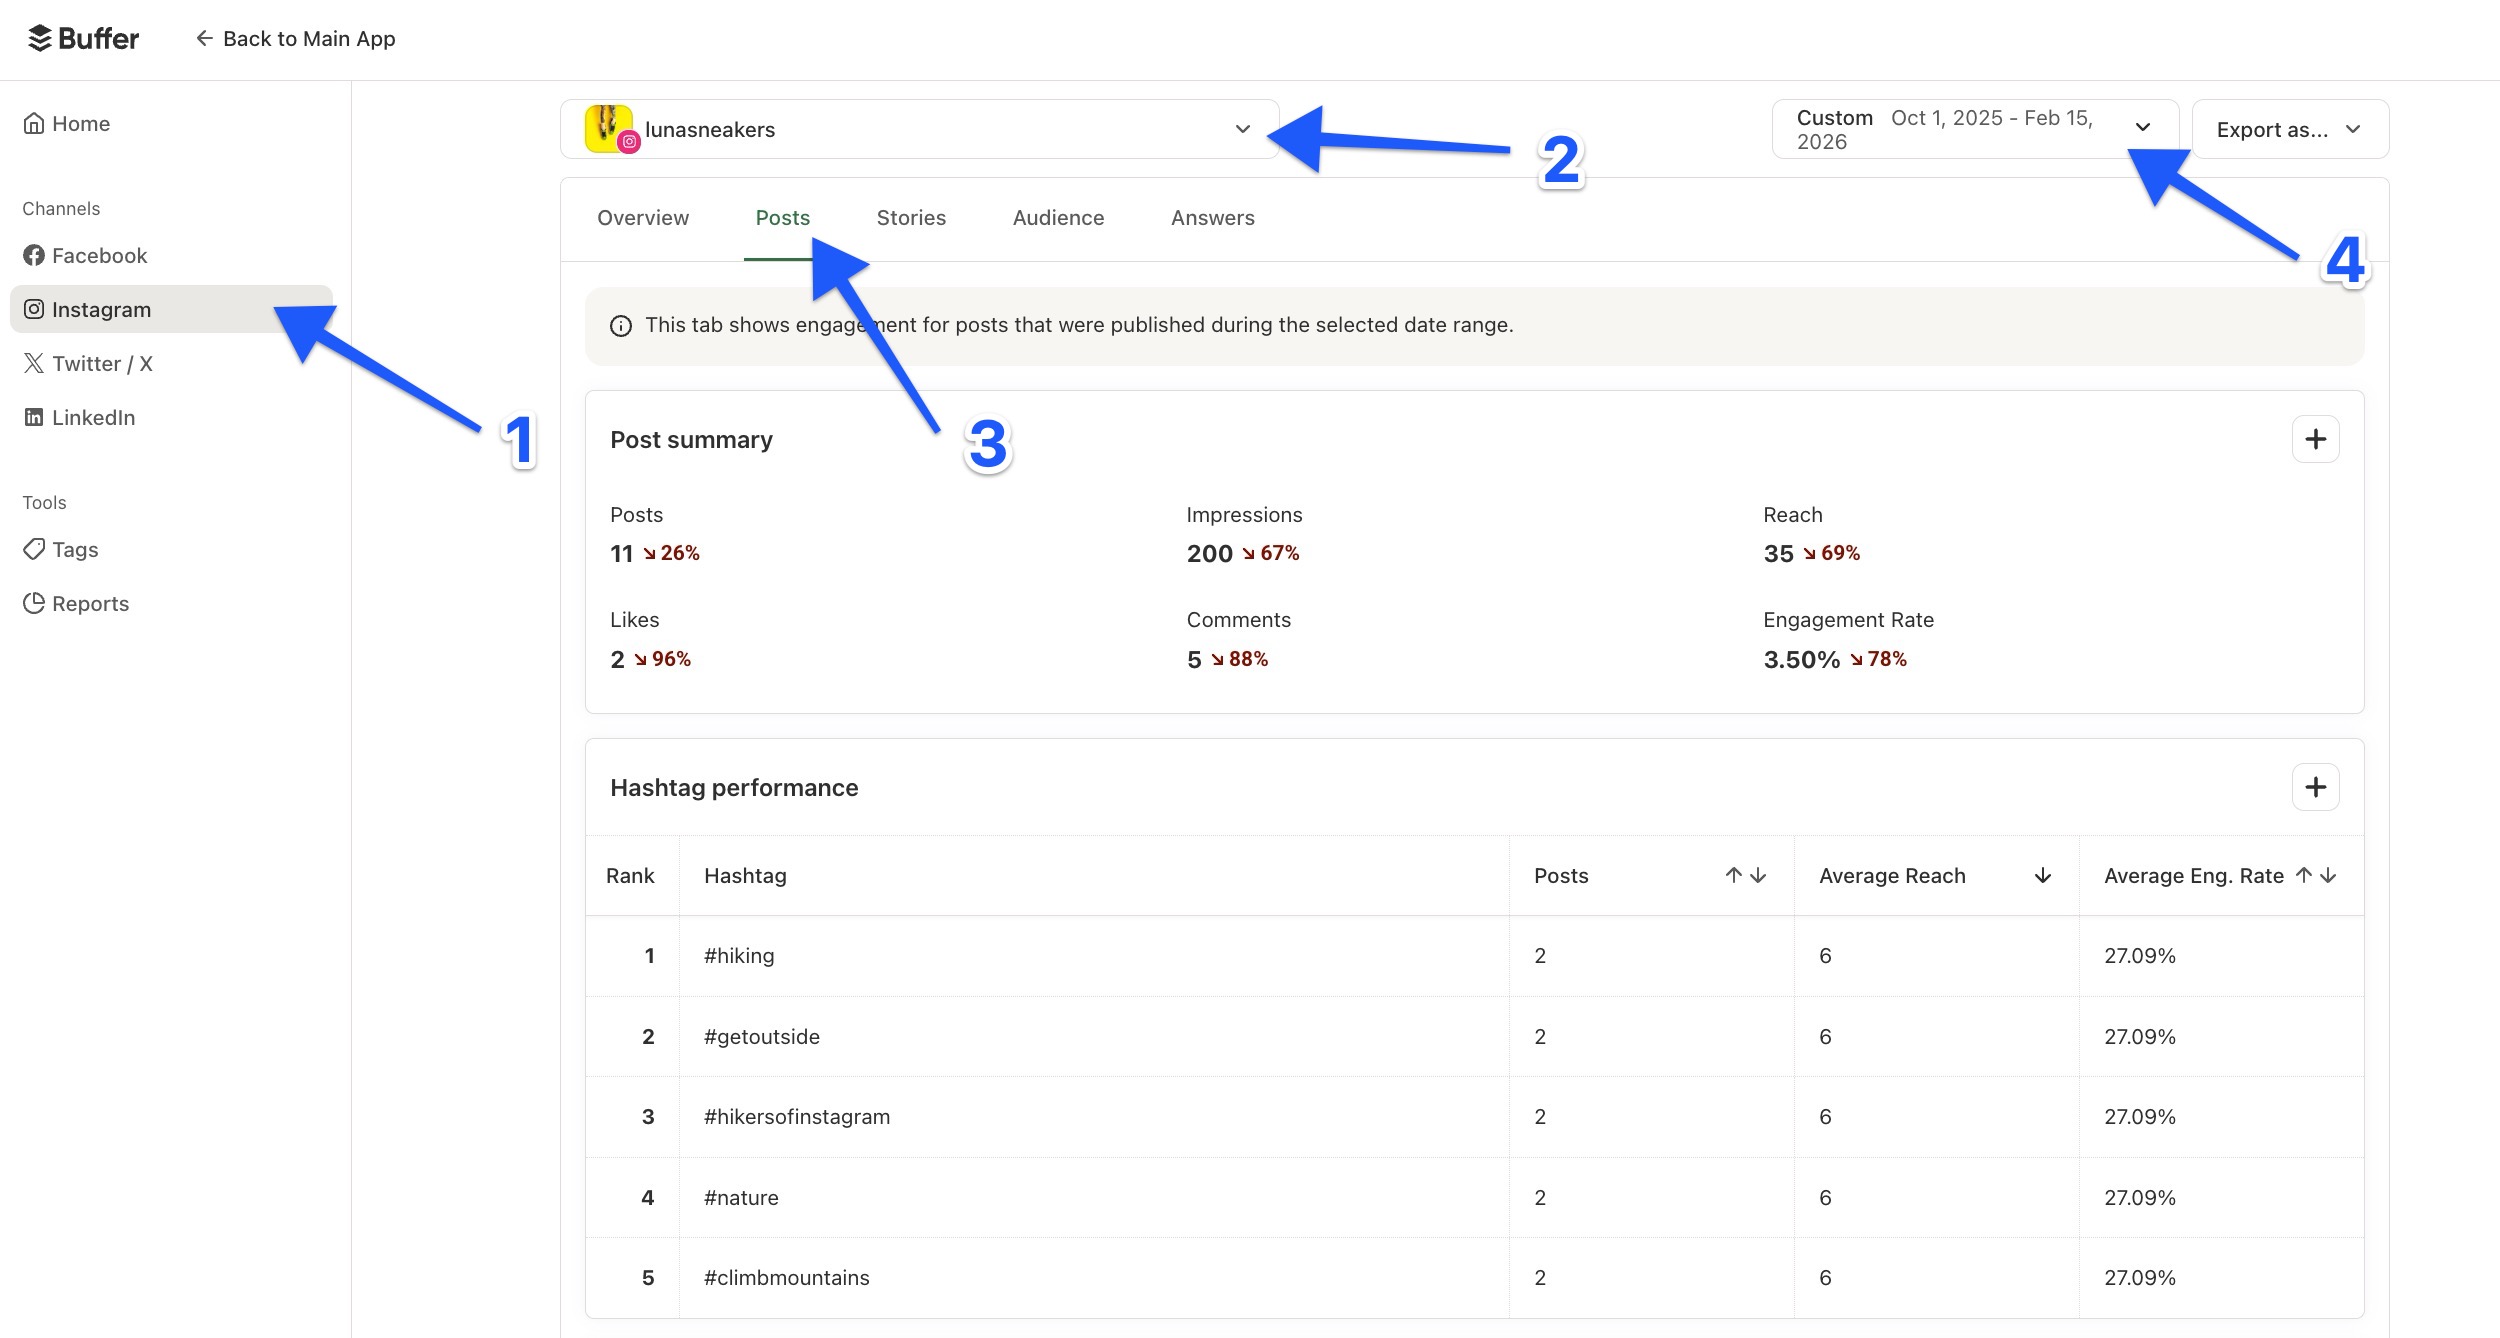
Task: Click the Comments value 5
Action: 1194,659
